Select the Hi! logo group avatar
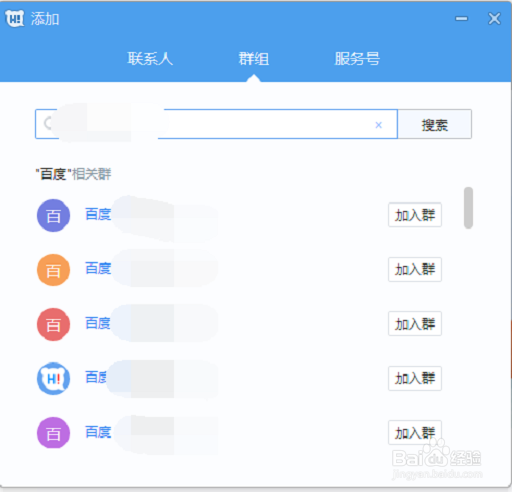The height and width of the screenshot is (492, 512). coord(53,379)
